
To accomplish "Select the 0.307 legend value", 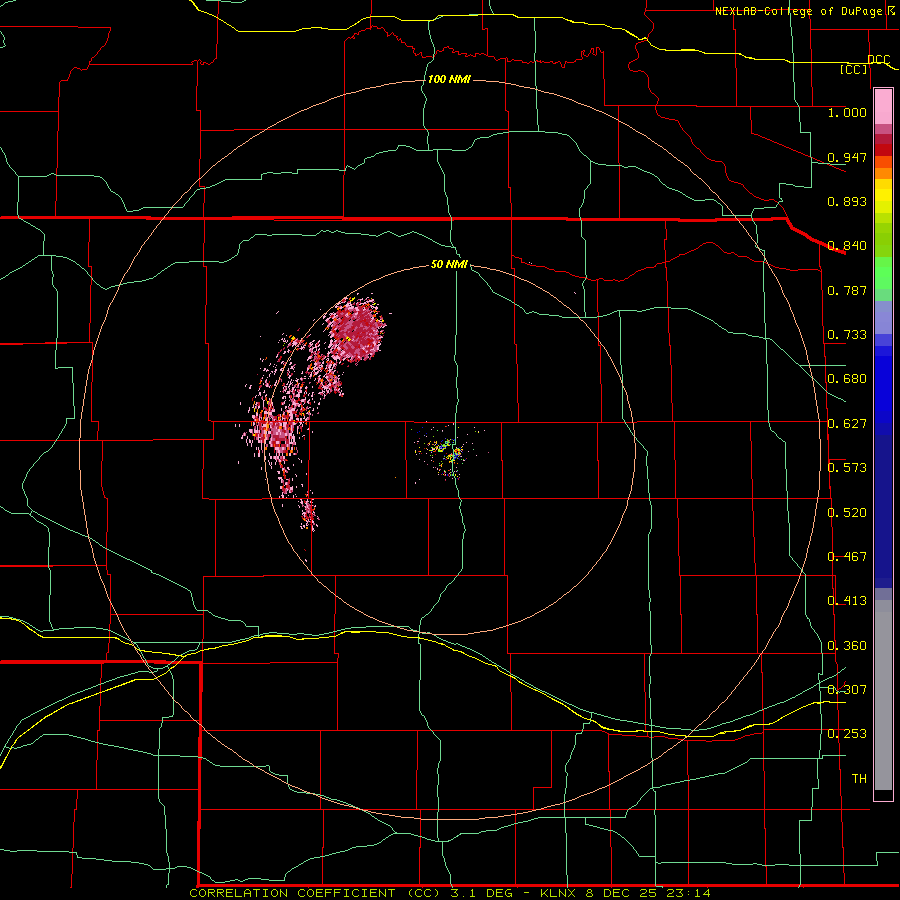I will (x=847, y=689).
